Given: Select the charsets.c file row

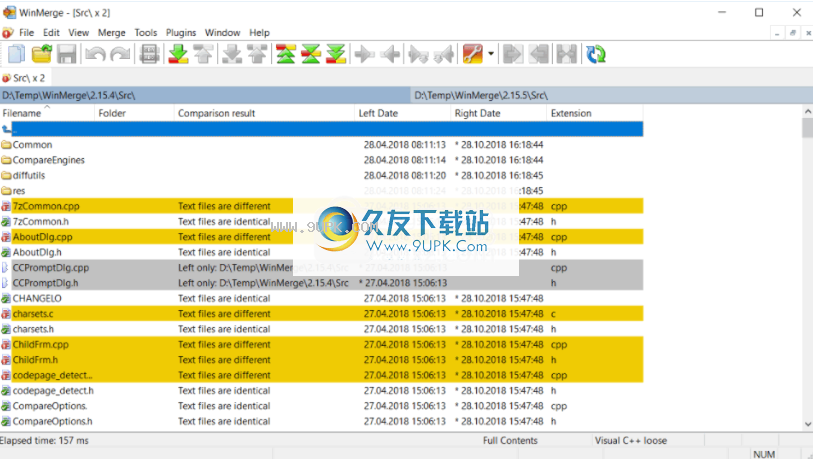Looking at the screenshot, I should point(321,314).
